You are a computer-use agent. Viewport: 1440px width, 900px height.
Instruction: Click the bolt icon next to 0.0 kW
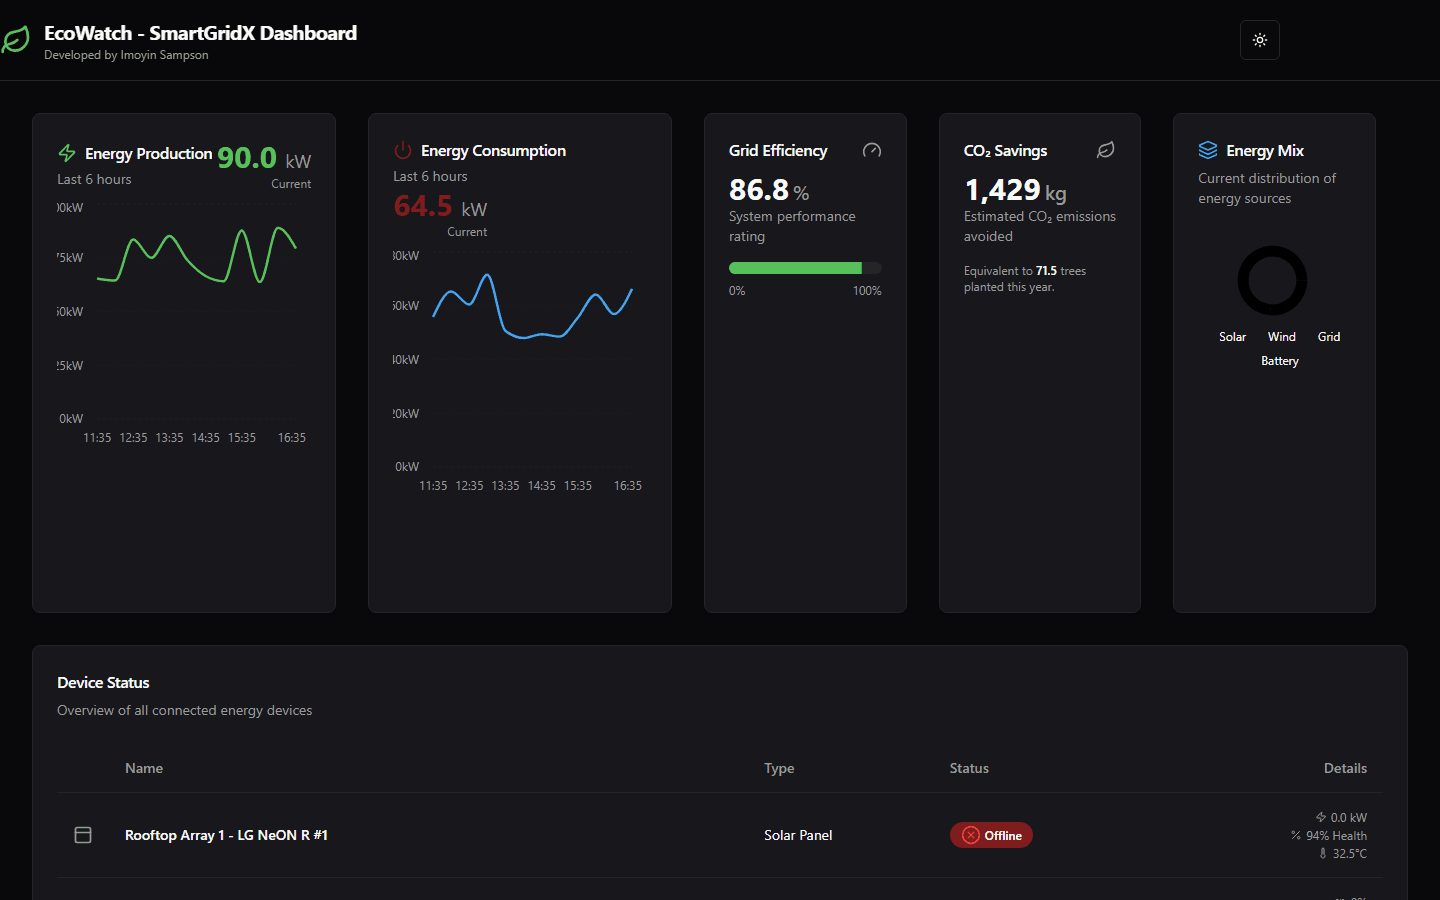1321,817
